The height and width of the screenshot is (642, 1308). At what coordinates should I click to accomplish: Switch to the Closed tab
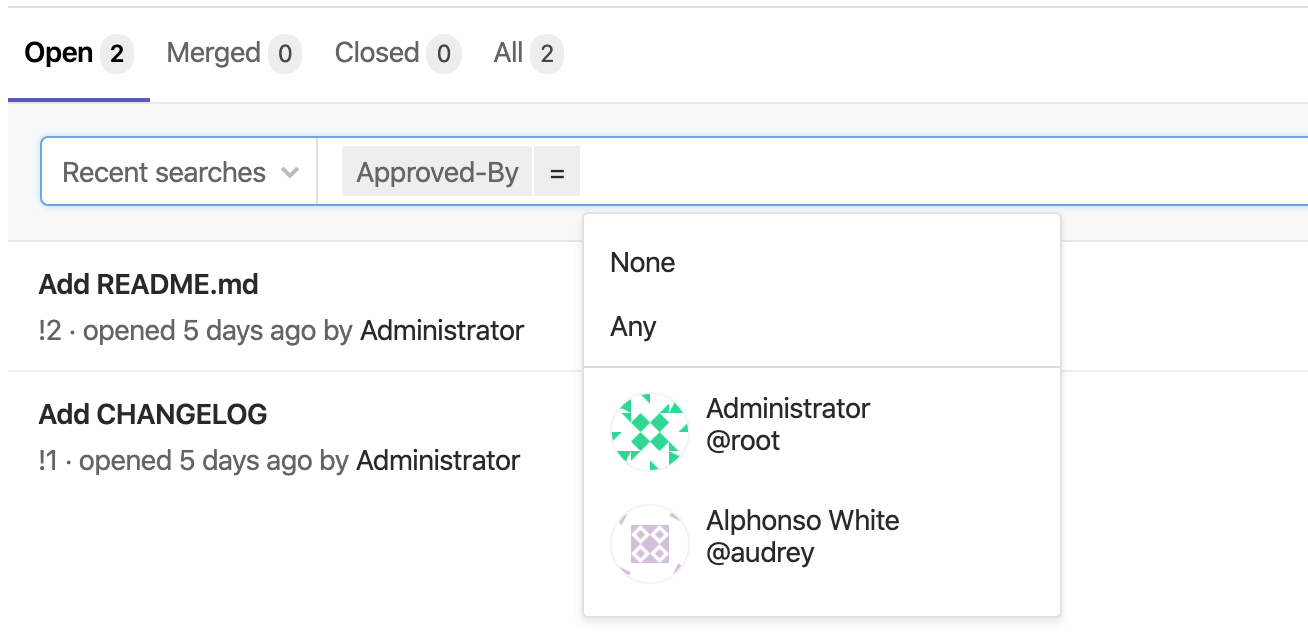point(377,53)
